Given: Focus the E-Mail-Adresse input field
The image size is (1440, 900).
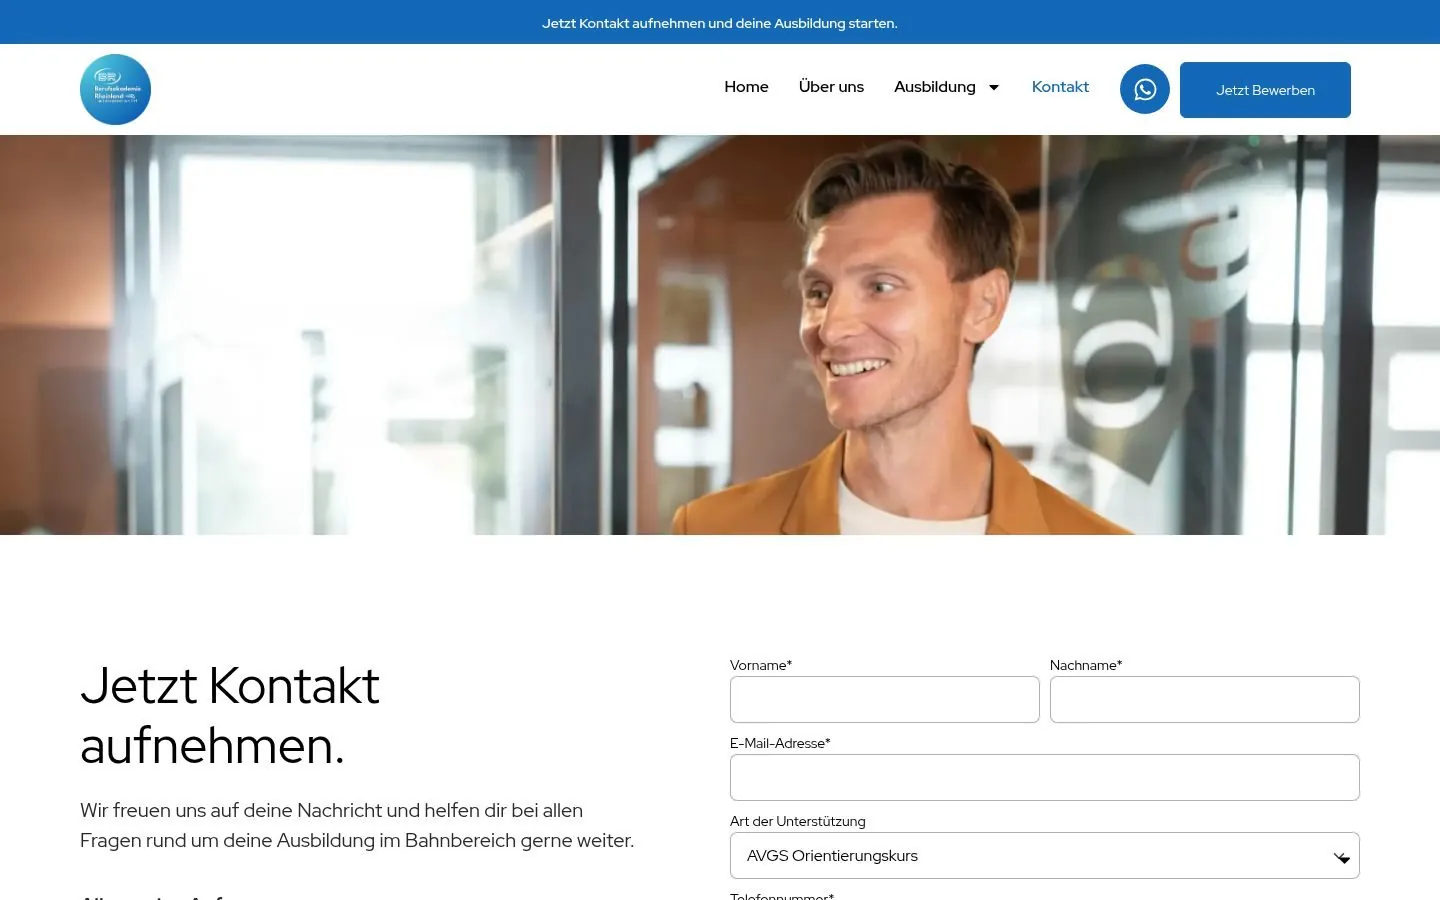Looking at the screenshot, I should [x=1045, y=777].
